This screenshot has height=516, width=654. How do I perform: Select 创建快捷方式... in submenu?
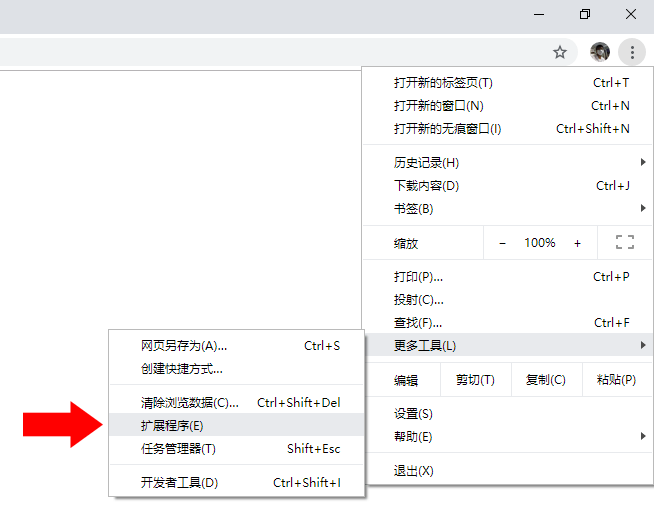coord(236,368)
